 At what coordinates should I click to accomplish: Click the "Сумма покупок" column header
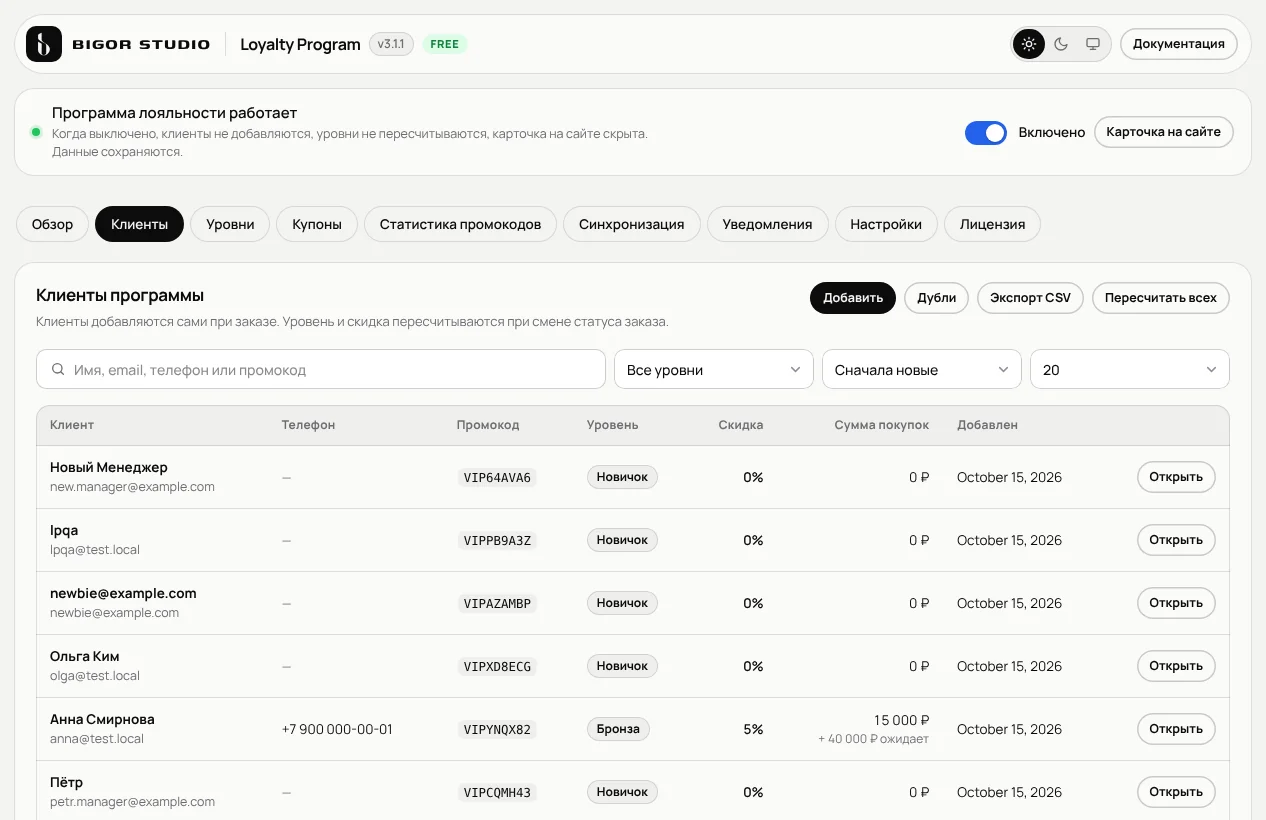click(x=882, y=425)
